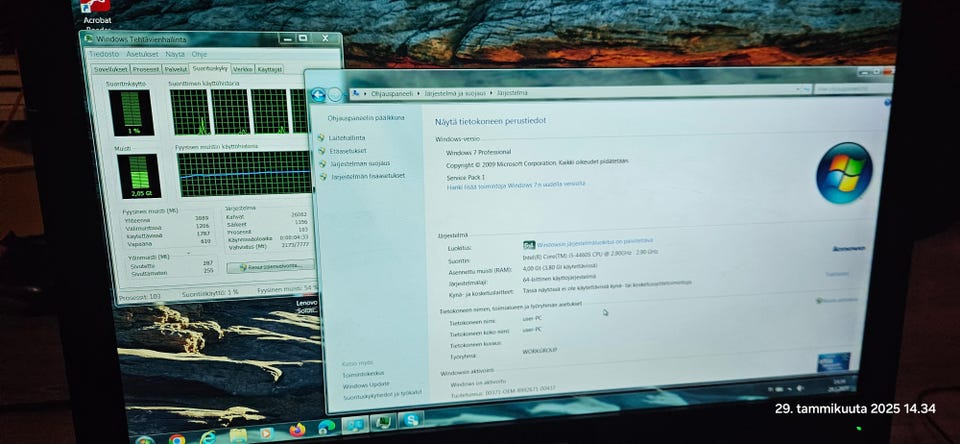The width and height of the screenshot is (960, 444).
Task: Click memory gauge showing 2,05 Gt
Action: (138, 176)
